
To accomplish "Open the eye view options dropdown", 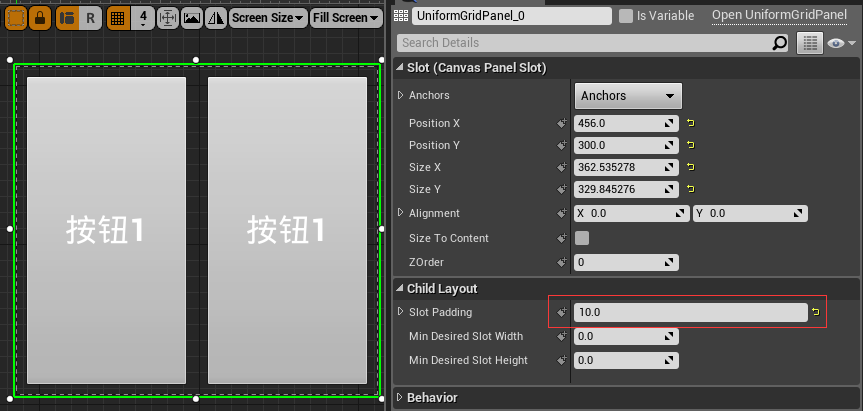I will [842, 43].
